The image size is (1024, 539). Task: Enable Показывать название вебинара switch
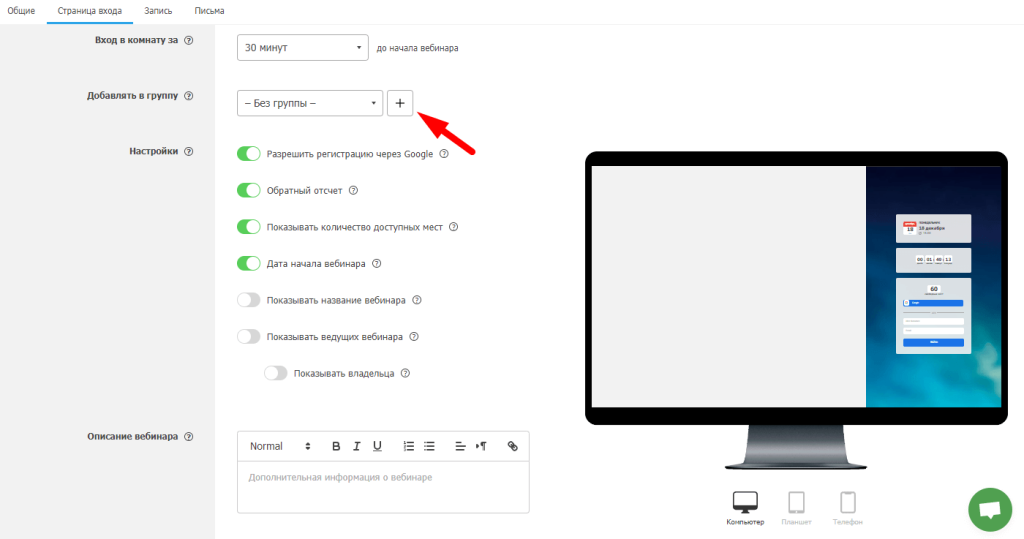coord(248,300)
